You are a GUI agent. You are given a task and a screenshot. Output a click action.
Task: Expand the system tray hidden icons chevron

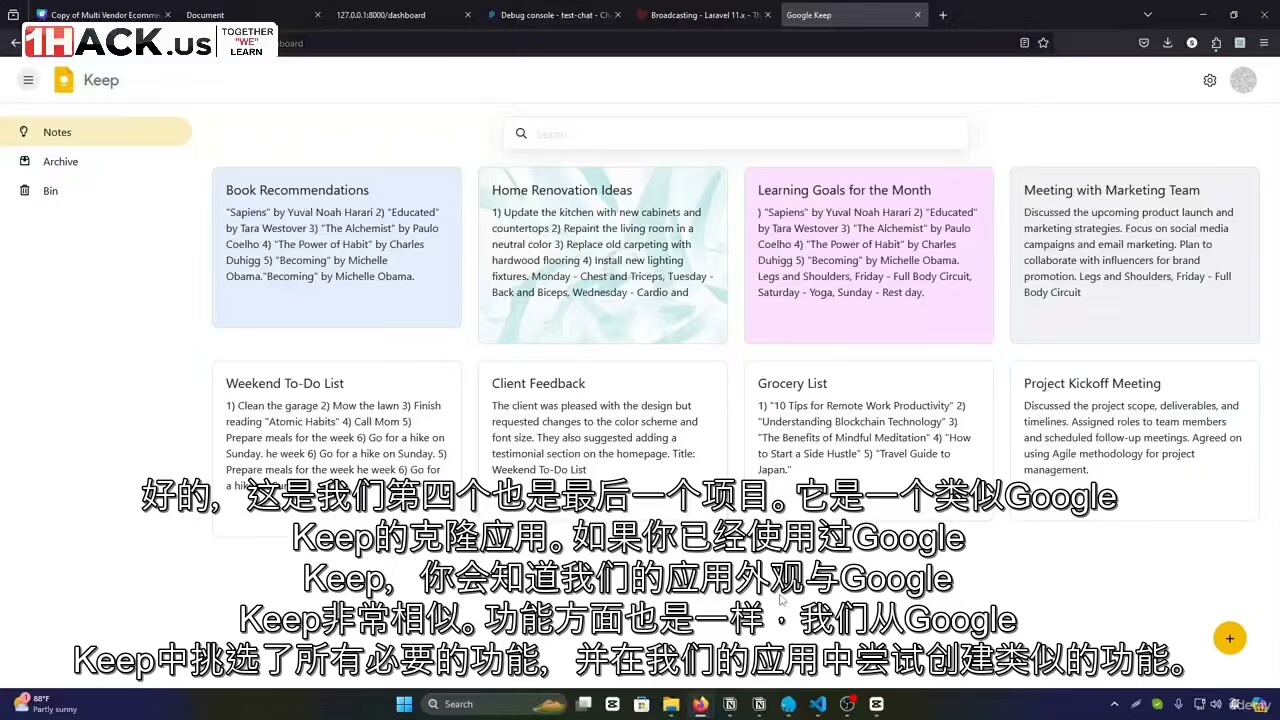pos(1114,704)
